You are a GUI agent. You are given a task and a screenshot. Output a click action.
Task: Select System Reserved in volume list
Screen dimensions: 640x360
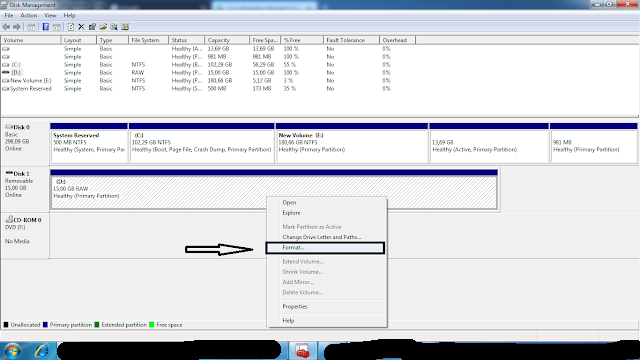(196, 89)
